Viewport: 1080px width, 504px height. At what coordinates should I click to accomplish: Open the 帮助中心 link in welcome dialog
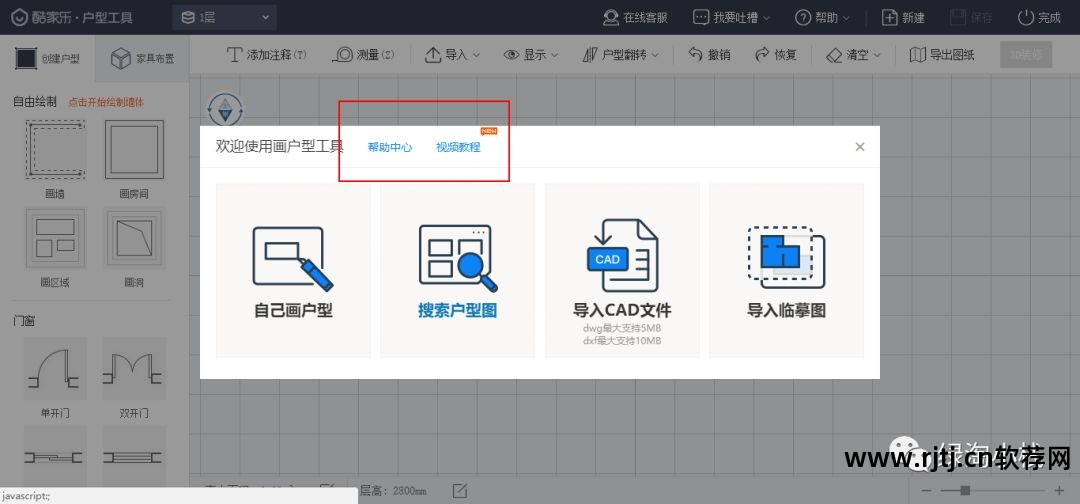click(390, 147)
